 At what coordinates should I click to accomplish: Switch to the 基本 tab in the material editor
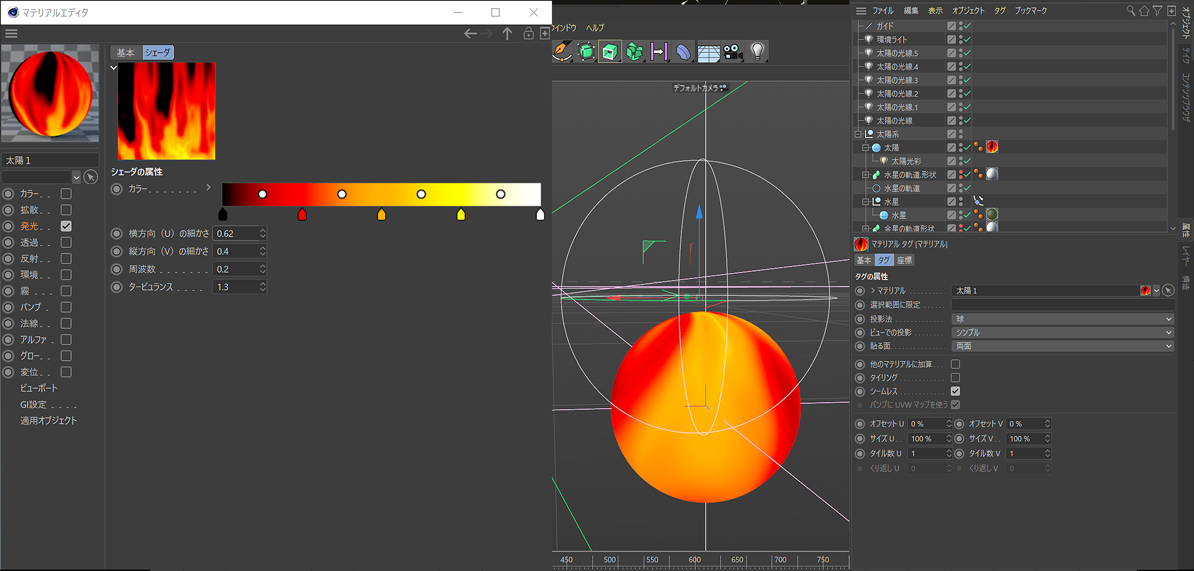pyautogui.click(x=125, y=52)
